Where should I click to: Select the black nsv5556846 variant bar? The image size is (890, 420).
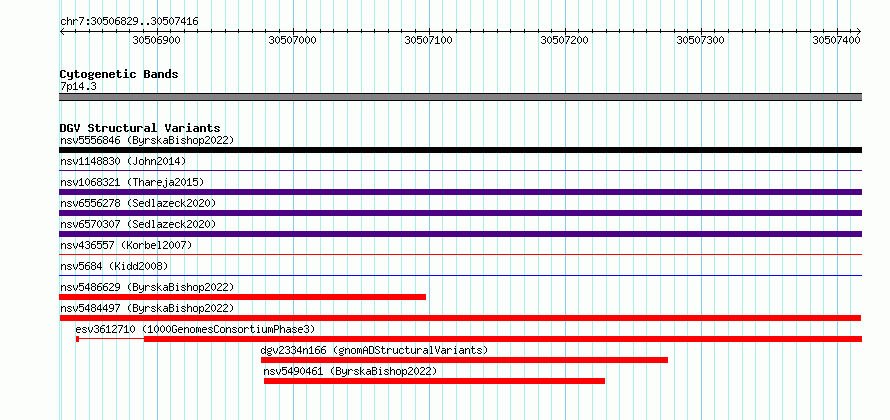[460, 150]
